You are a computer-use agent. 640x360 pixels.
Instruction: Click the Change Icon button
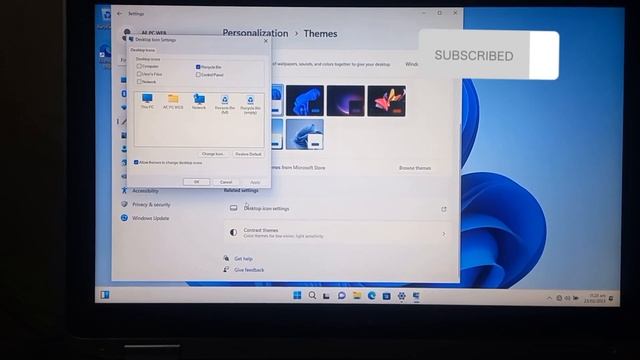pyautogui.click(x=213, y=154)
